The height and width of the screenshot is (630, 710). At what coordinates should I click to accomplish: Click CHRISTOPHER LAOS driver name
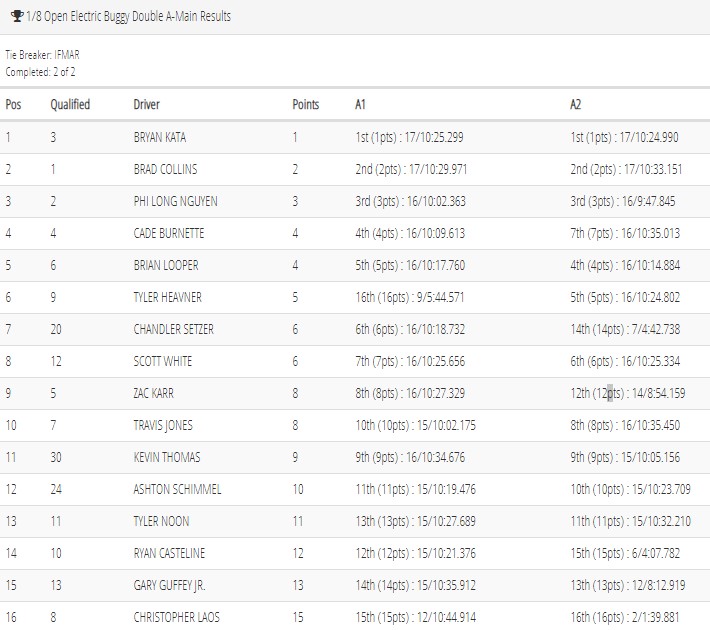click(176, 617)
